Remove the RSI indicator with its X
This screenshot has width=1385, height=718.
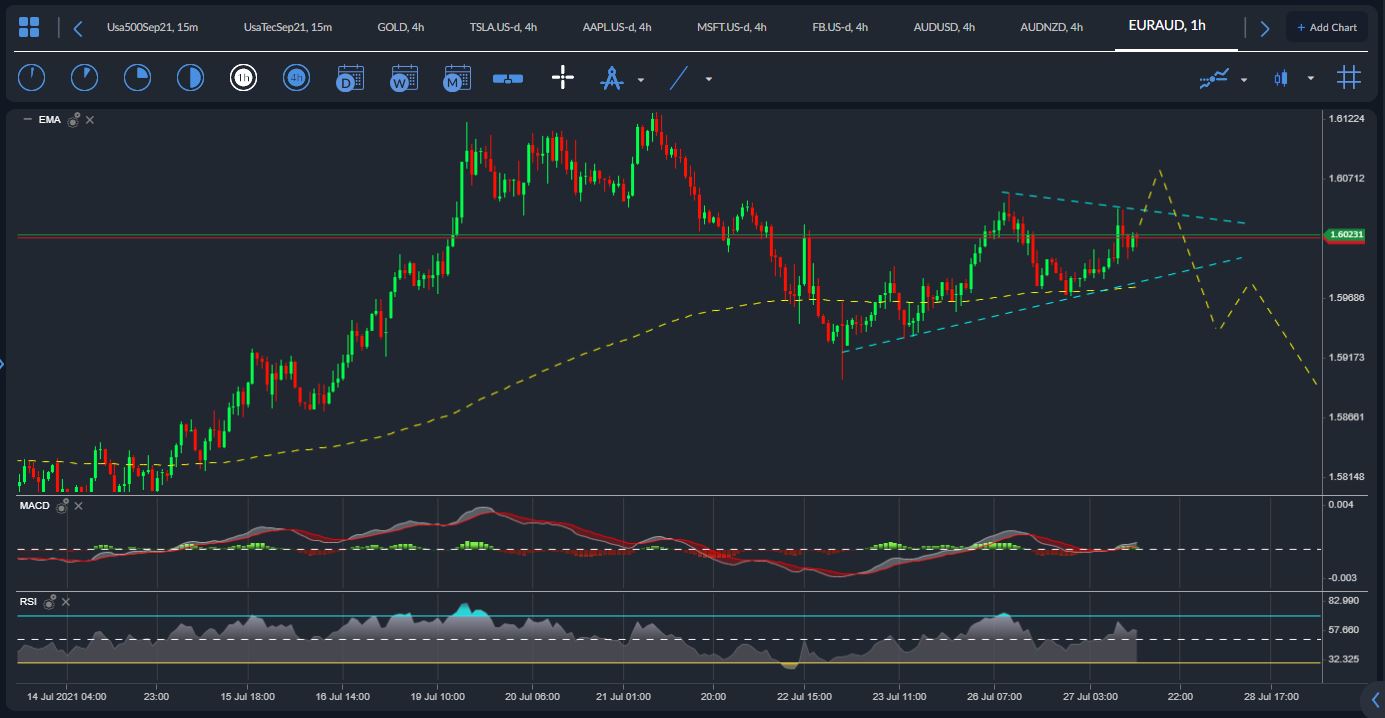[65, 602]
